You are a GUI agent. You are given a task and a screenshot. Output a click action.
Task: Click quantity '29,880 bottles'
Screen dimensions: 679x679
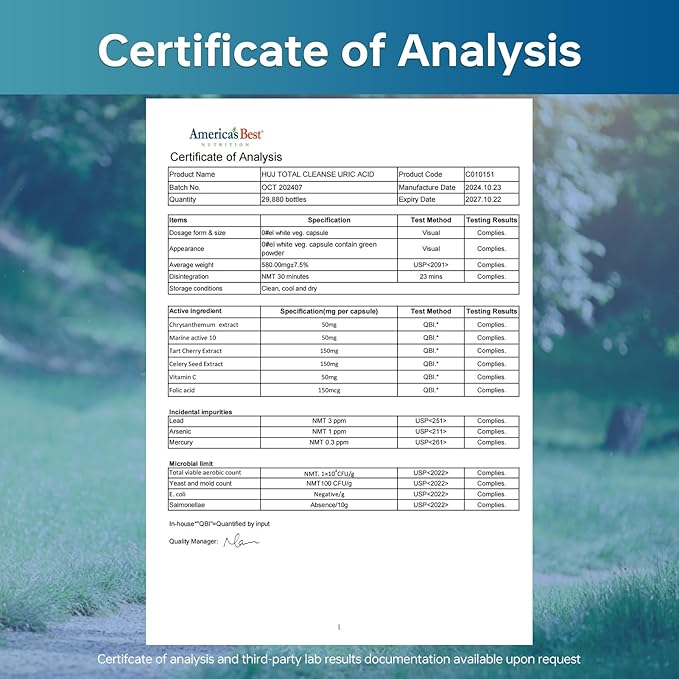[x=284, y=199]
